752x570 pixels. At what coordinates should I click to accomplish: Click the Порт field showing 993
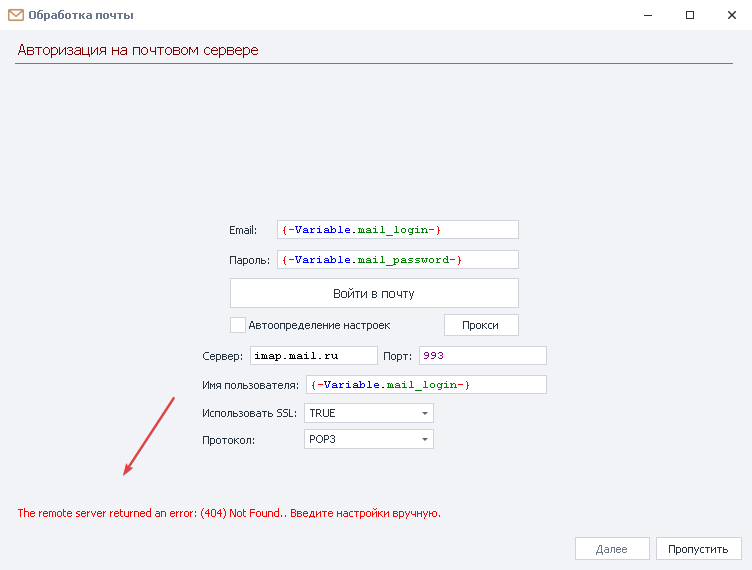tap(481, 356)
